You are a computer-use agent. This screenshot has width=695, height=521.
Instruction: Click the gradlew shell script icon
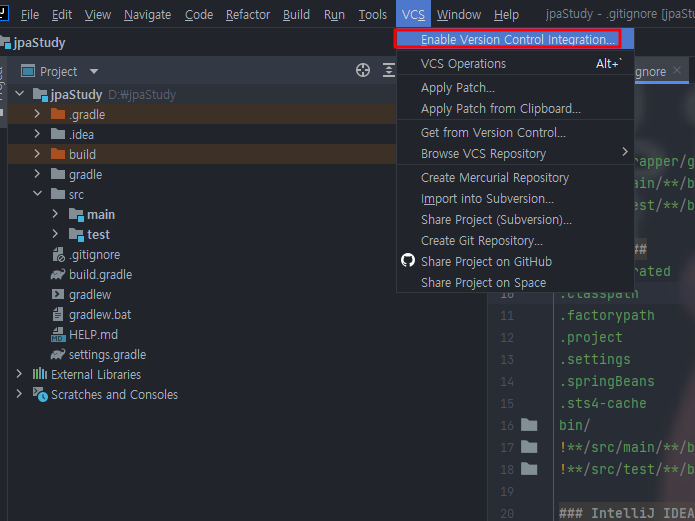point(58,294)
